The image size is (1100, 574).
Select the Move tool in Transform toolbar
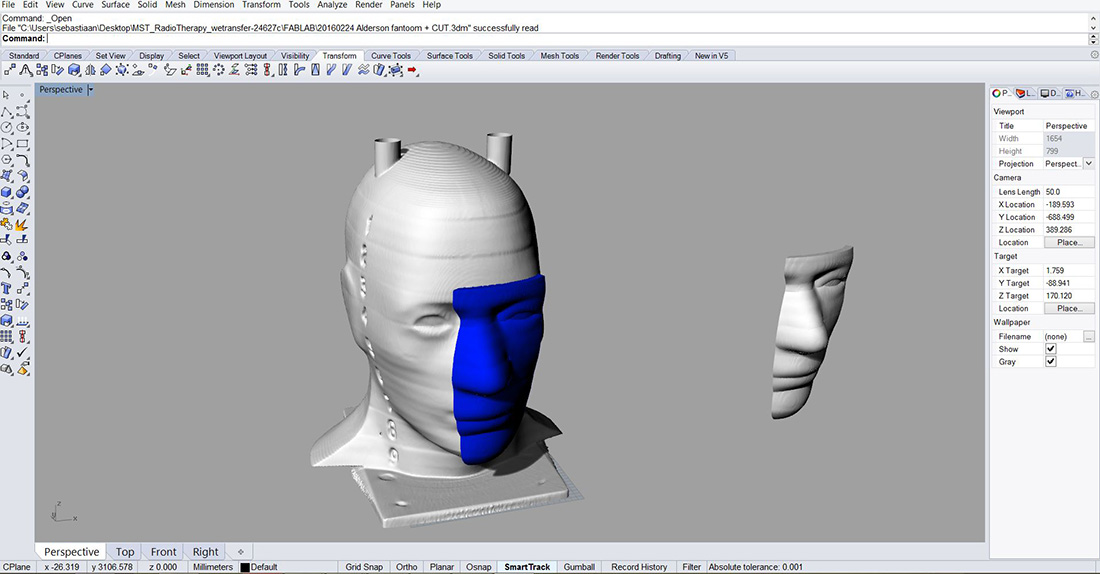[10, 70]
